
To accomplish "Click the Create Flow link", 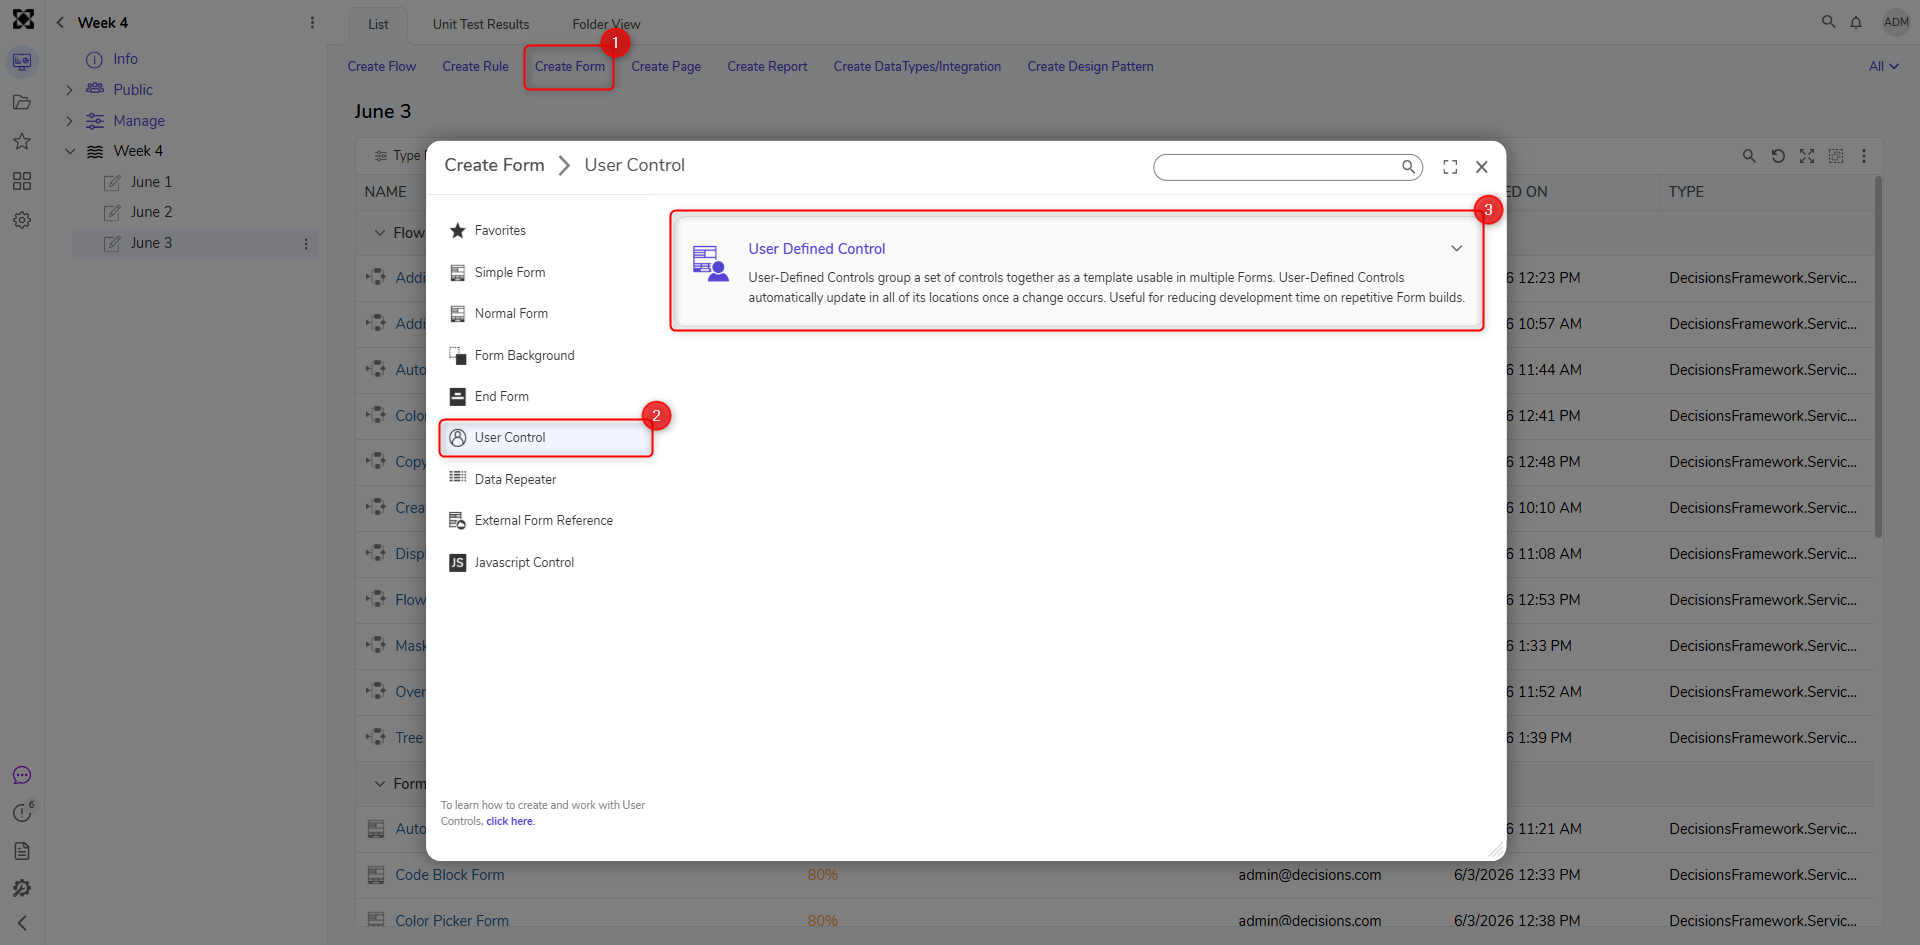I will click(382, 67).
